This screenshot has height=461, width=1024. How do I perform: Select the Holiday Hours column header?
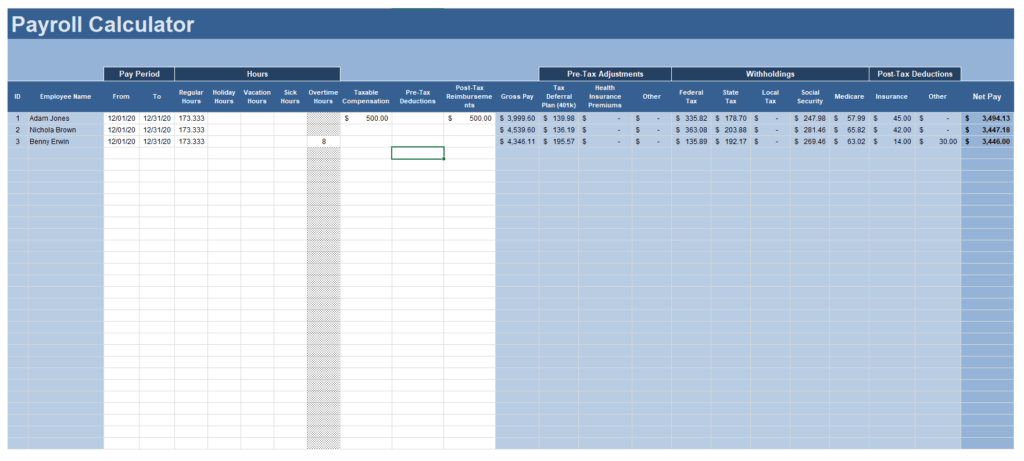point(224,97)
